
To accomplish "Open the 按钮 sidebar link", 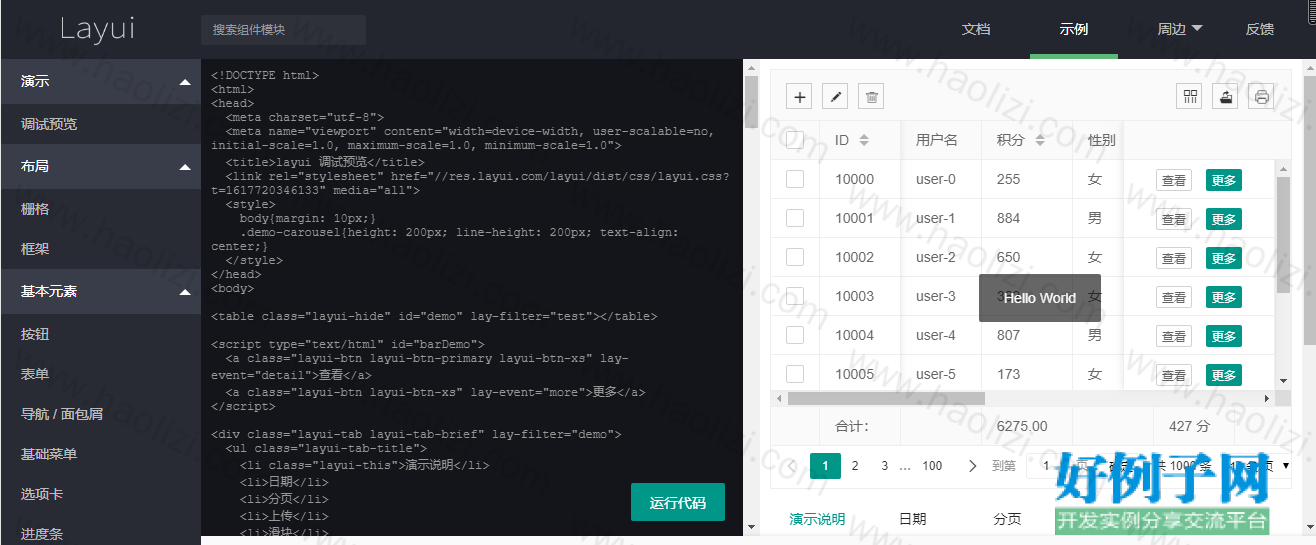I will pos(100,334).
